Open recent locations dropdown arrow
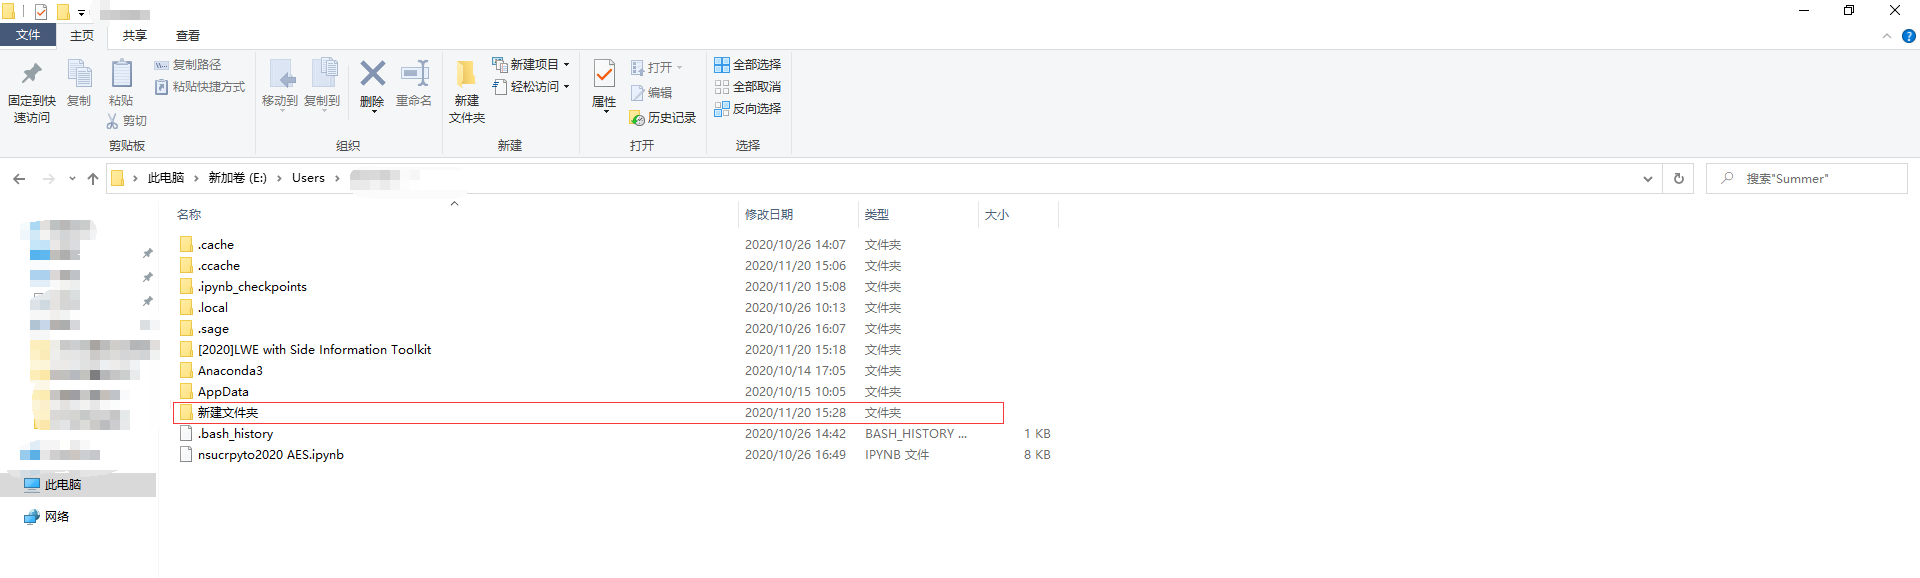Screen dimensions: 1920x578 (x=72, y=179)
